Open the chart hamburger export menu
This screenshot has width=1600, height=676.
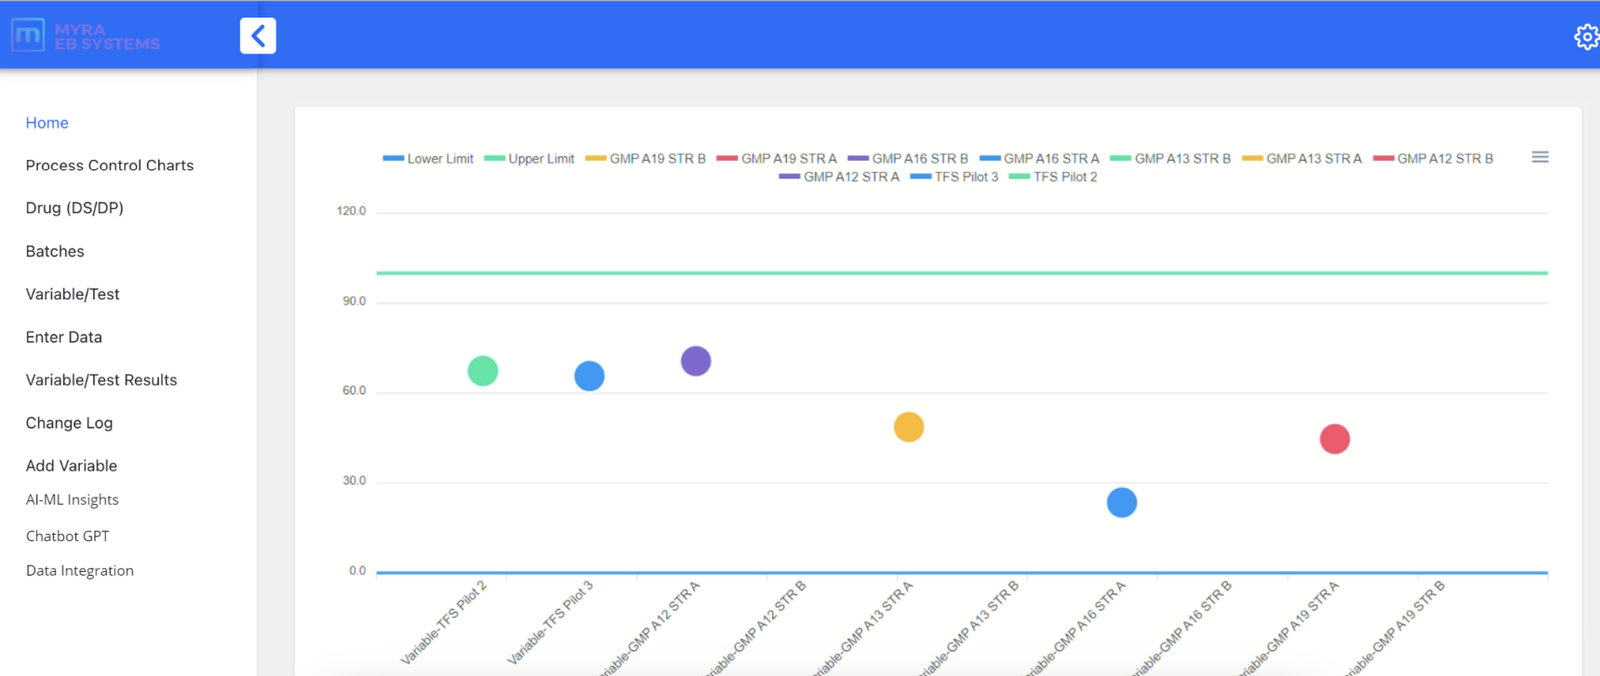[1540, 157]
